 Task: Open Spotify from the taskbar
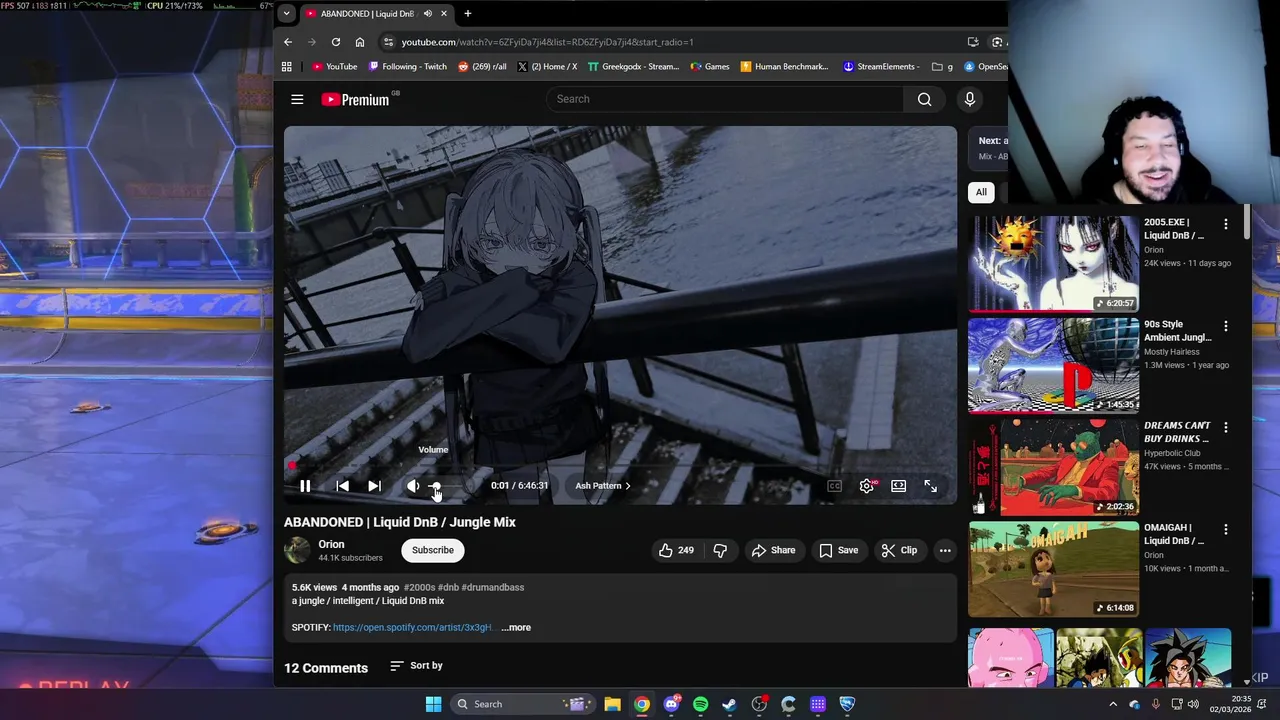(700, 704)
